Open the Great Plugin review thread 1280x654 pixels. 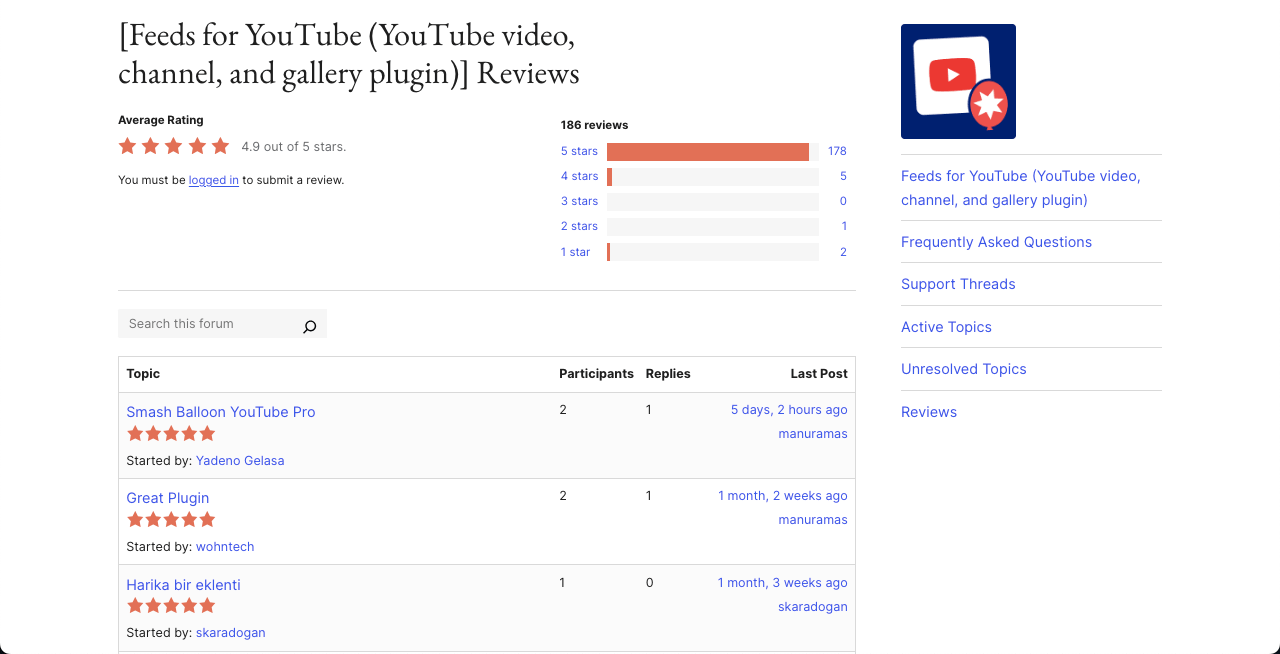(x=167, y=497)
